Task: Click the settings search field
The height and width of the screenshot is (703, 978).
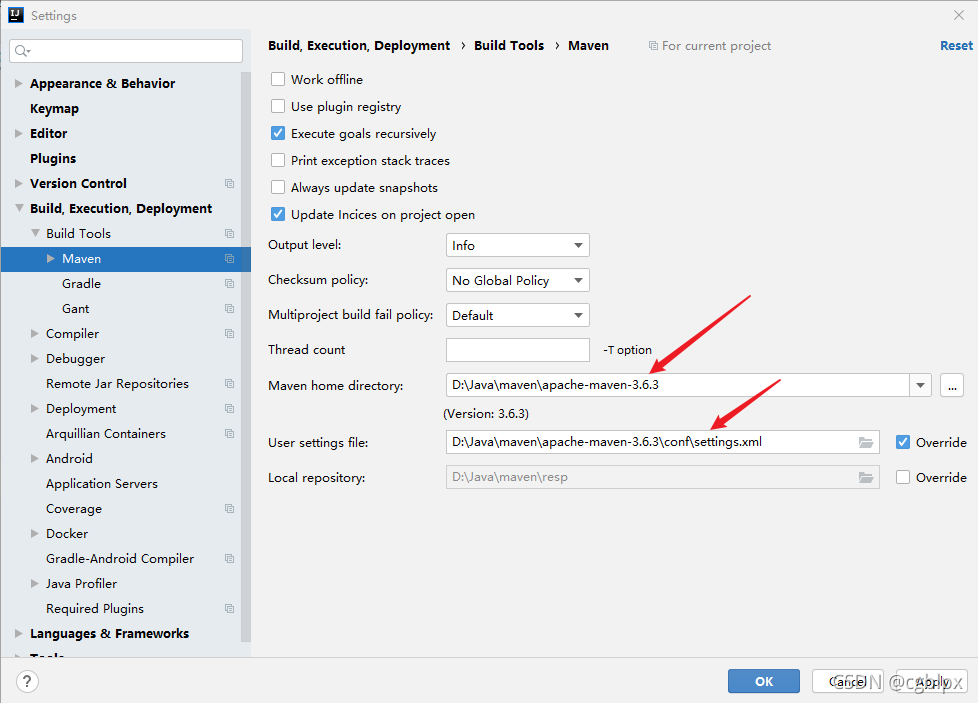Action: pyautogui.click(x=126, y=51)
